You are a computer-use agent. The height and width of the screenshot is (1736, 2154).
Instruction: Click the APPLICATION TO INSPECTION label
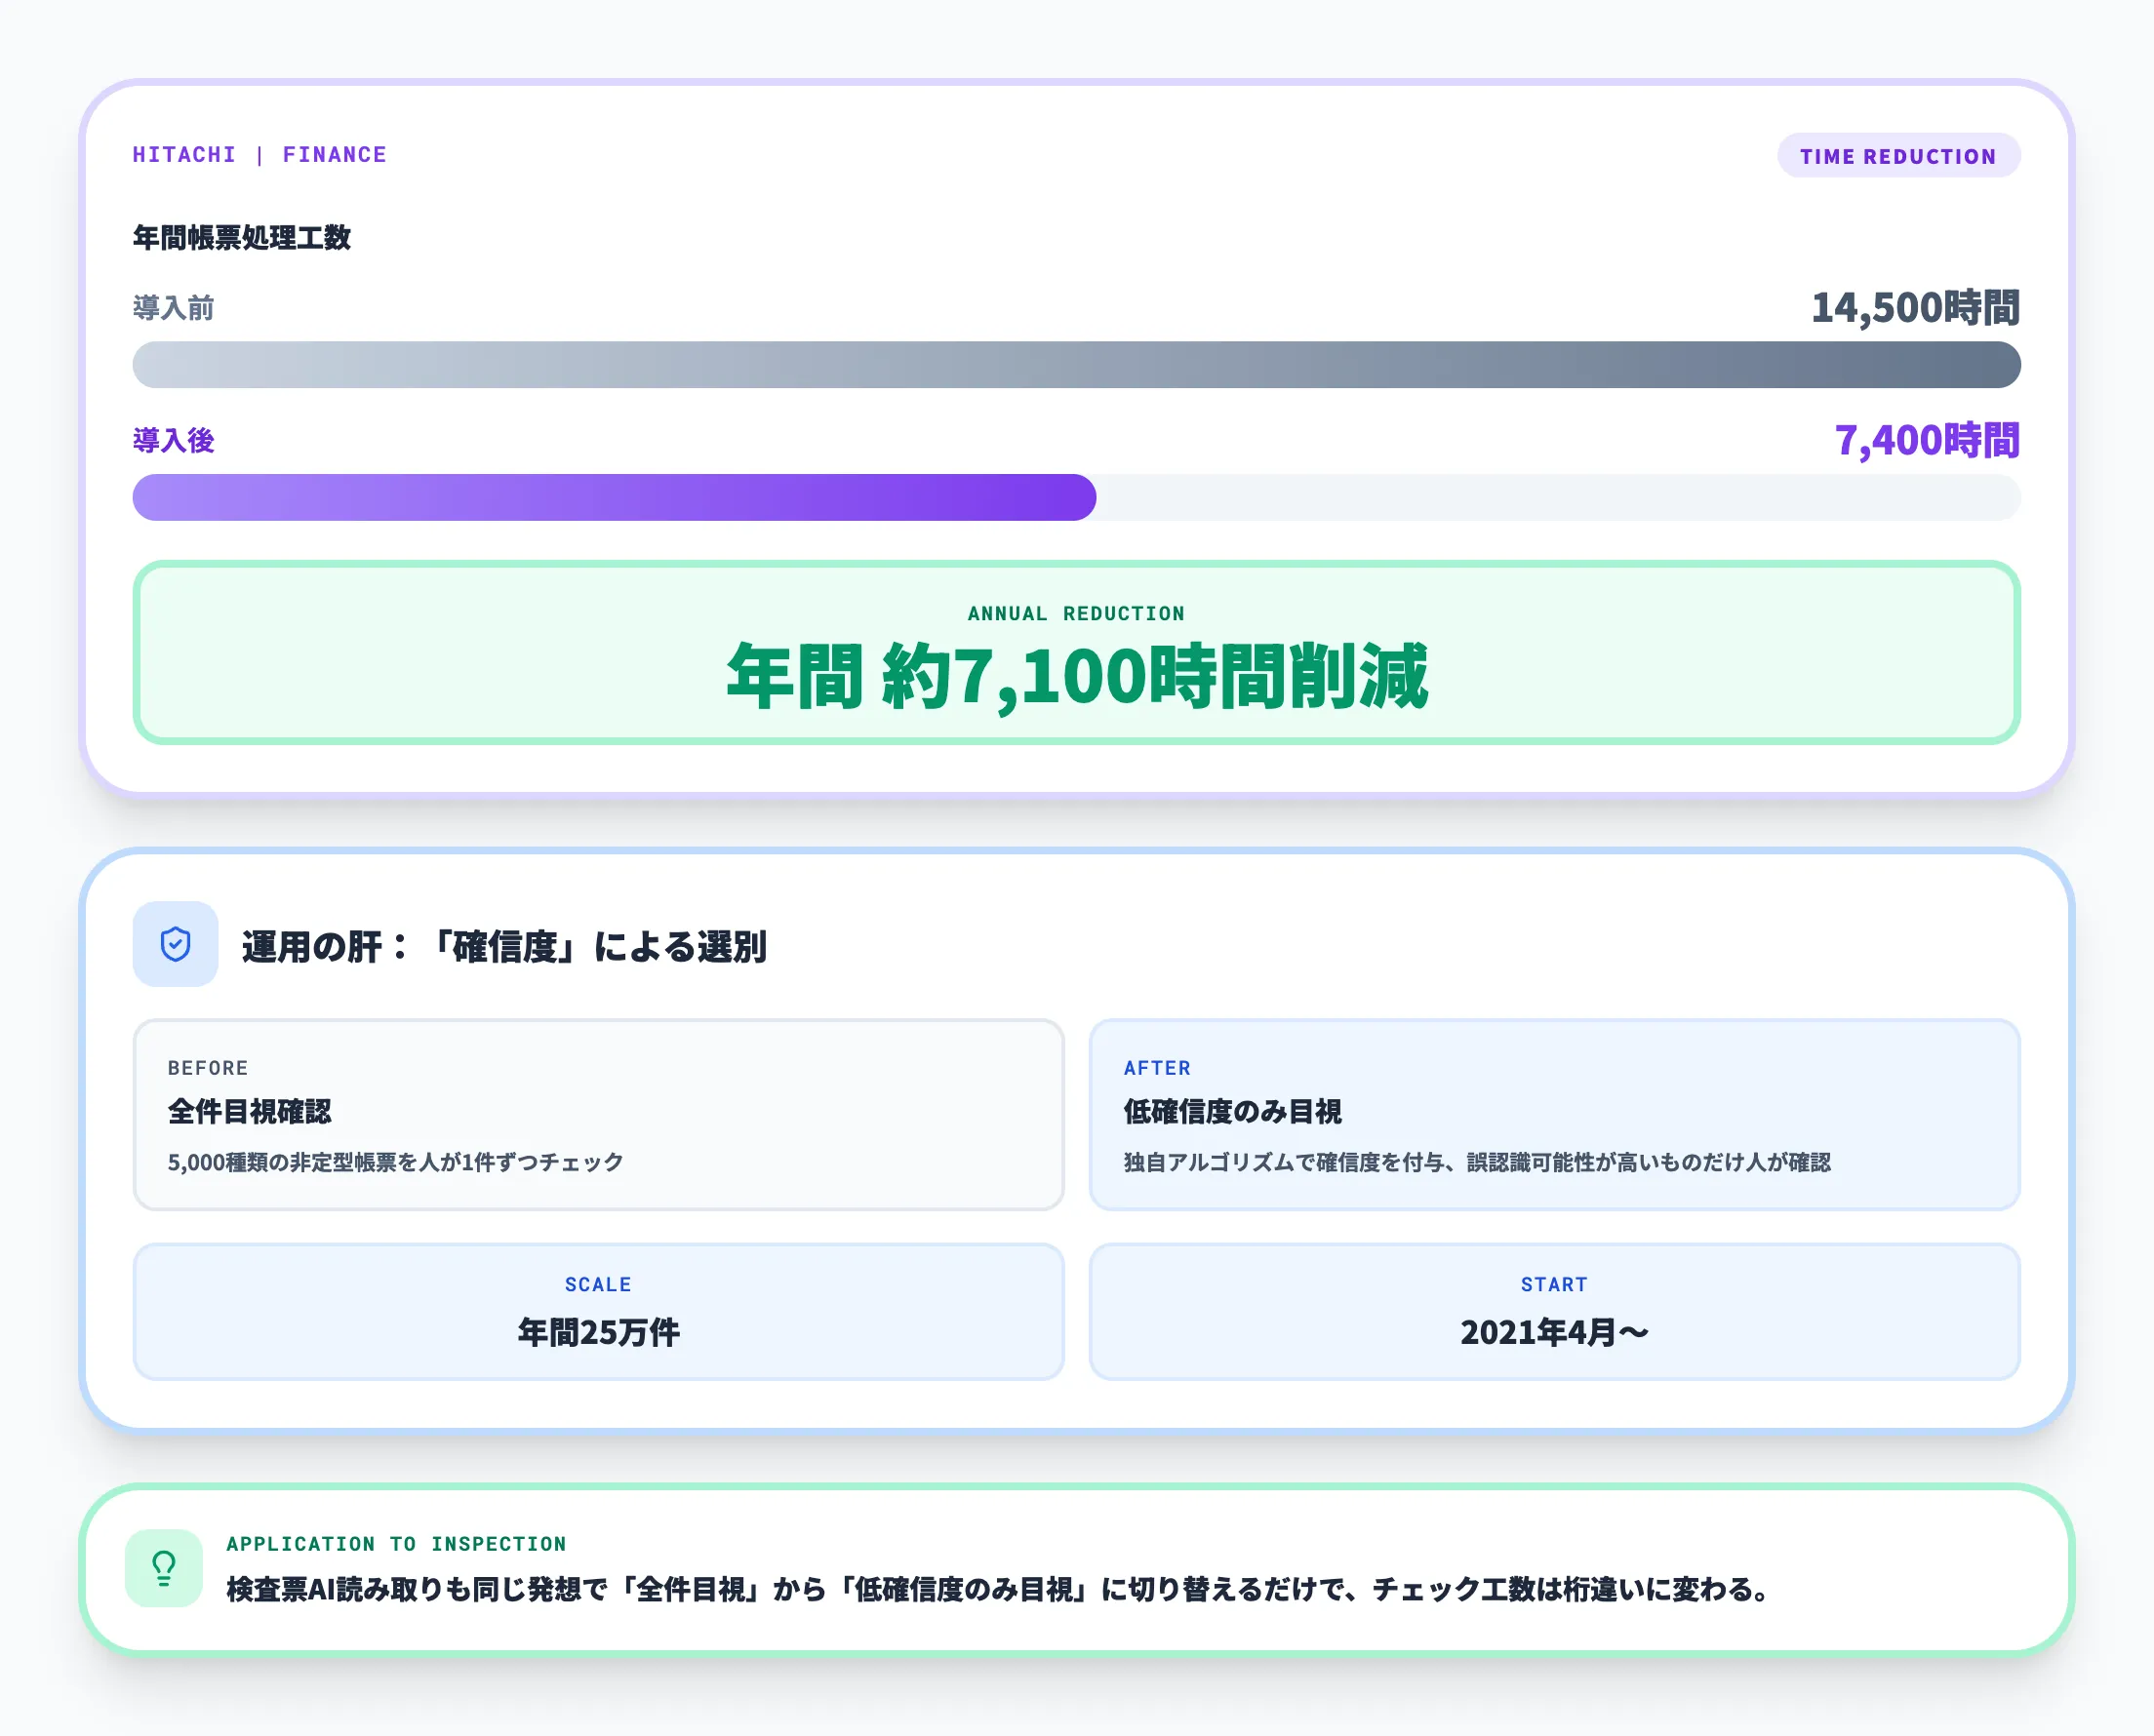(x=396, y=1543)
